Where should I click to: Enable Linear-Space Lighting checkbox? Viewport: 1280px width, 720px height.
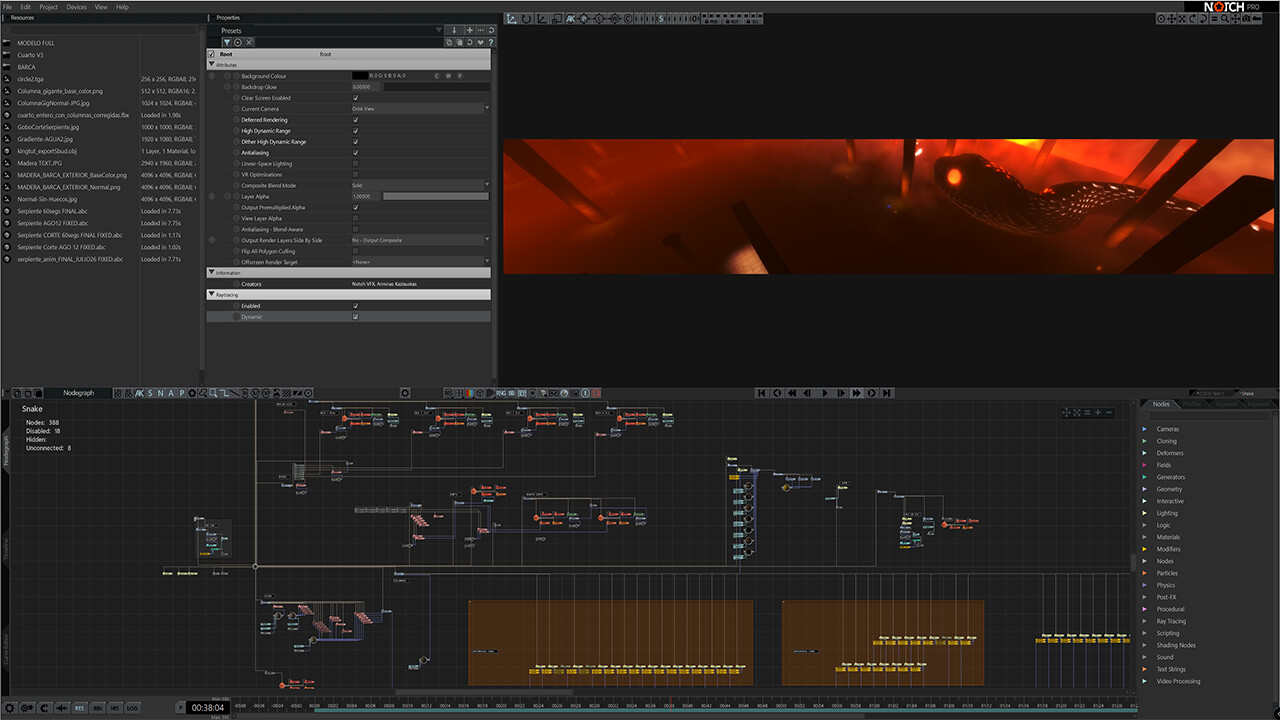[356, 164]
